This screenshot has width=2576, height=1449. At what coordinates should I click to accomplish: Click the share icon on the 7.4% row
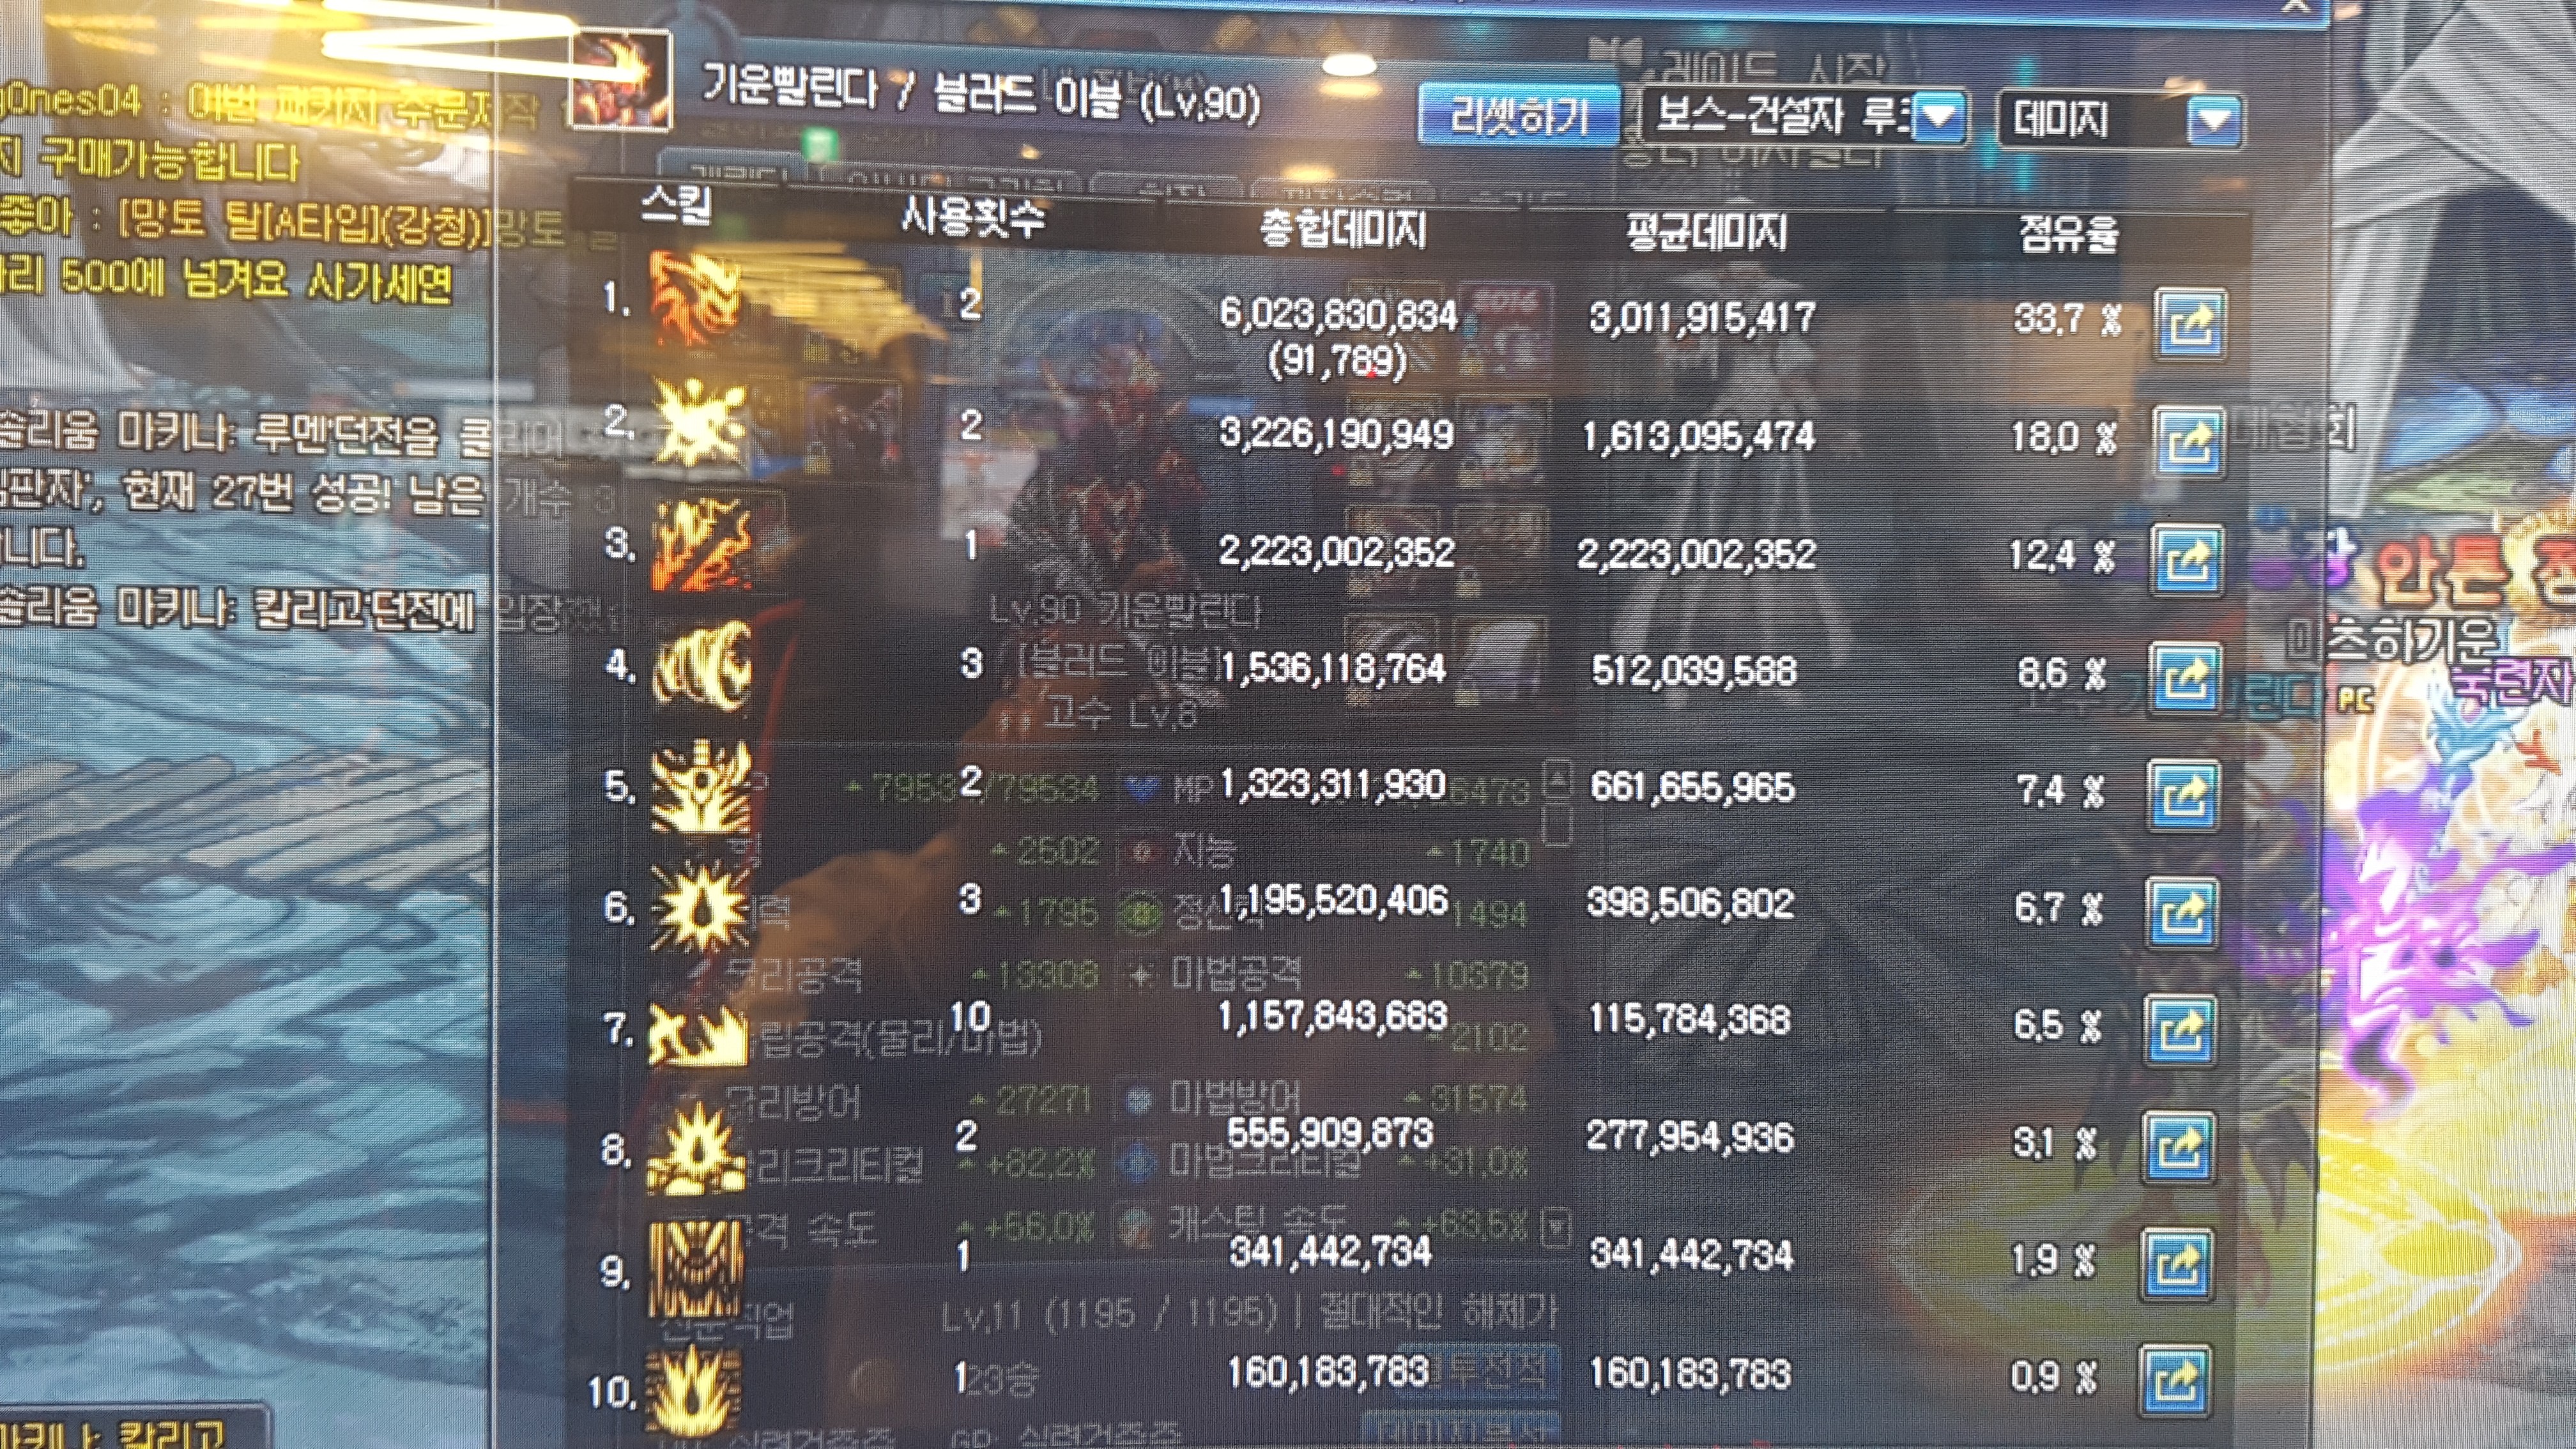(x=2184, y=796)
